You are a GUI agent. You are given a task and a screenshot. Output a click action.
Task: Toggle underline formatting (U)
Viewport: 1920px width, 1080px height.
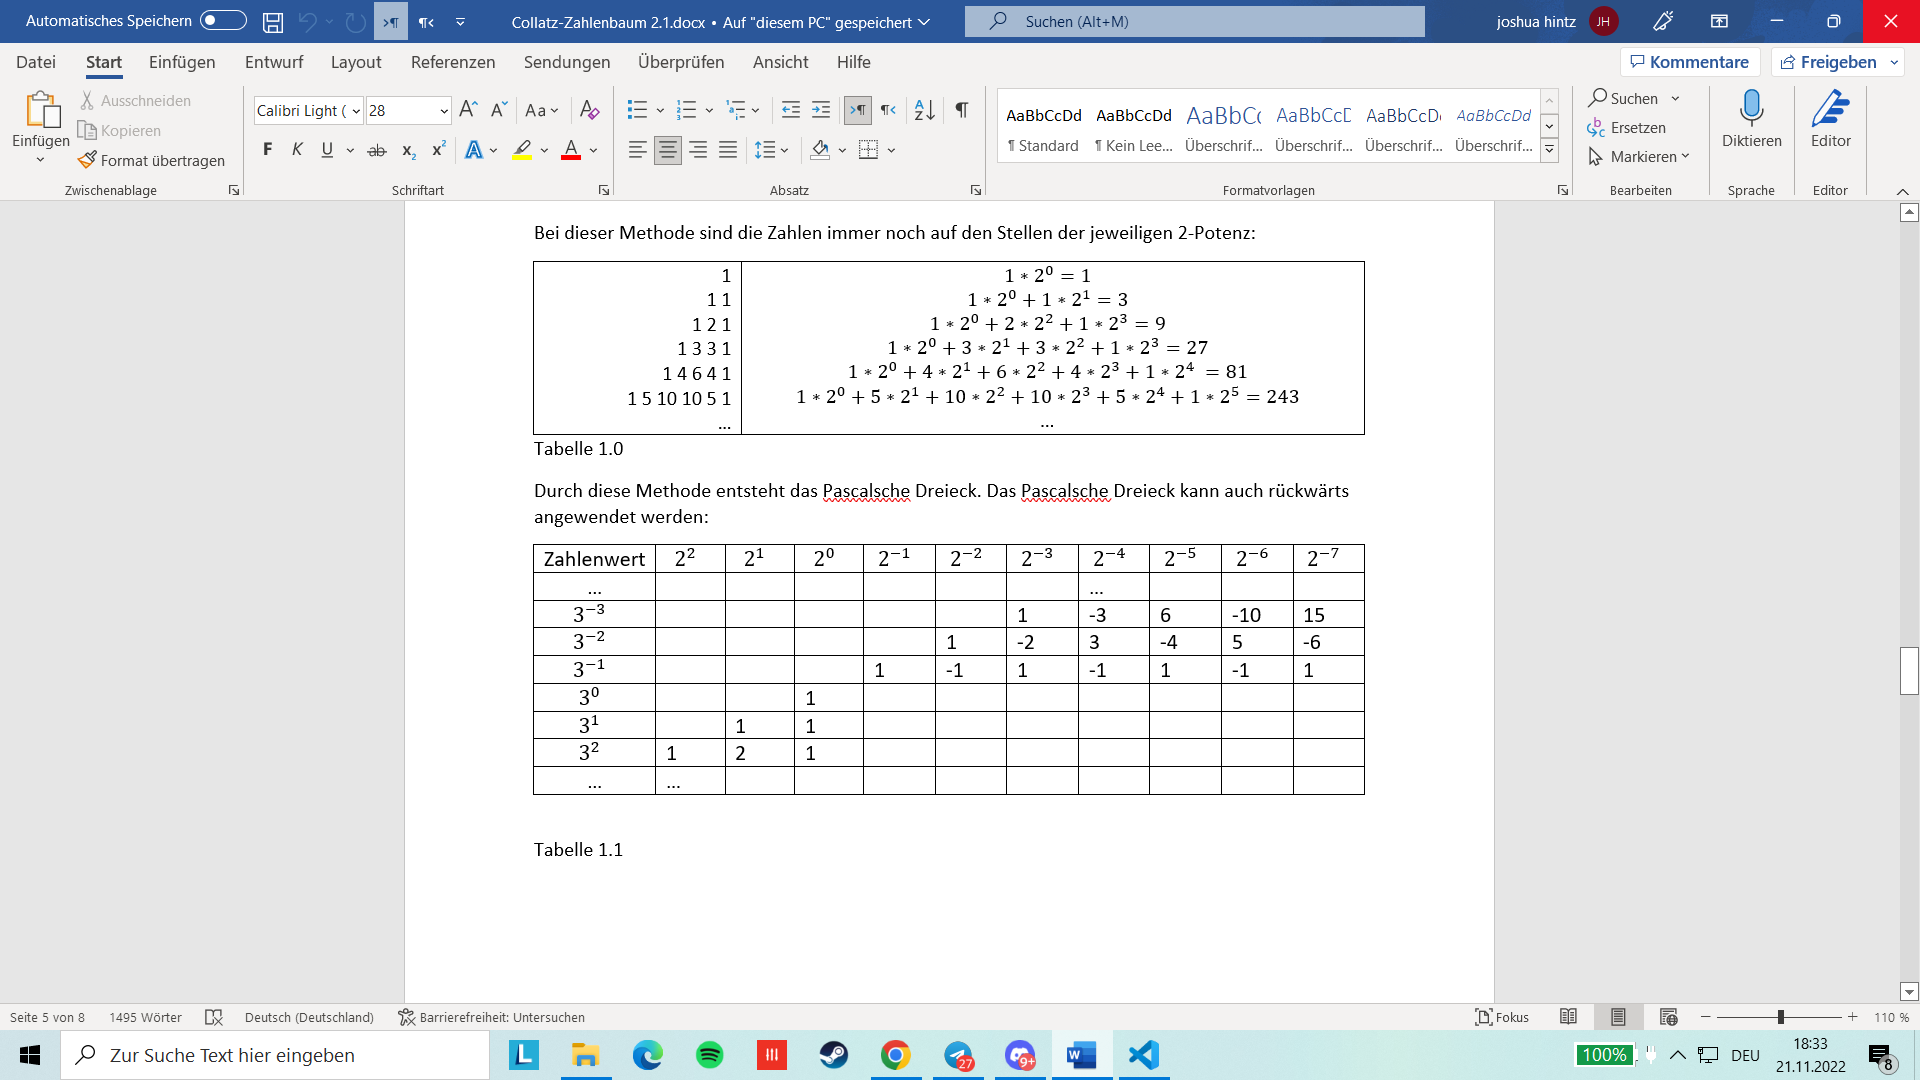[327, 150]
